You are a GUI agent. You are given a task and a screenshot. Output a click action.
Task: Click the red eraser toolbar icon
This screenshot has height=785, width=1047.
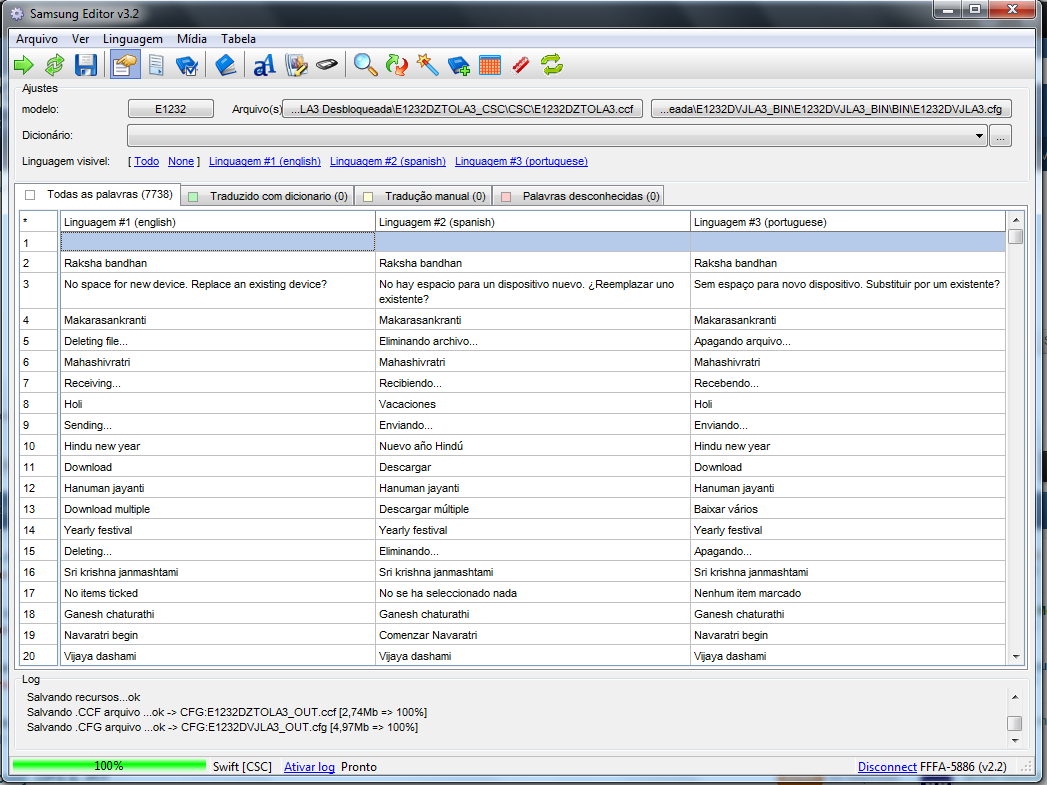[x=521, y=65]
